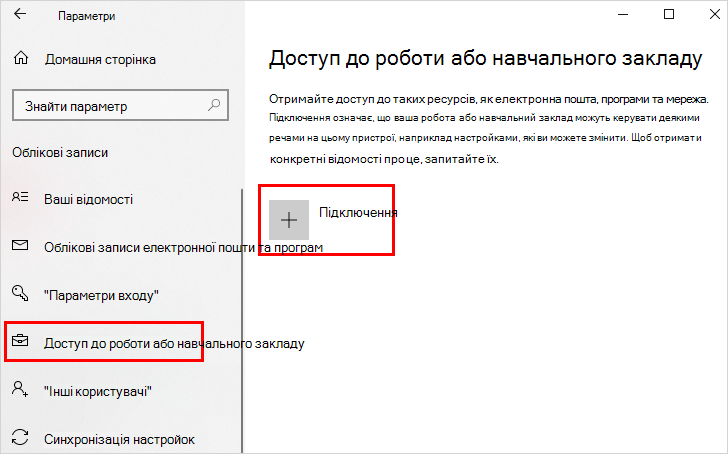Select the Ваші відомості person-lines icon
Viewport: 728px width, 454px height.
coord(20,197)
